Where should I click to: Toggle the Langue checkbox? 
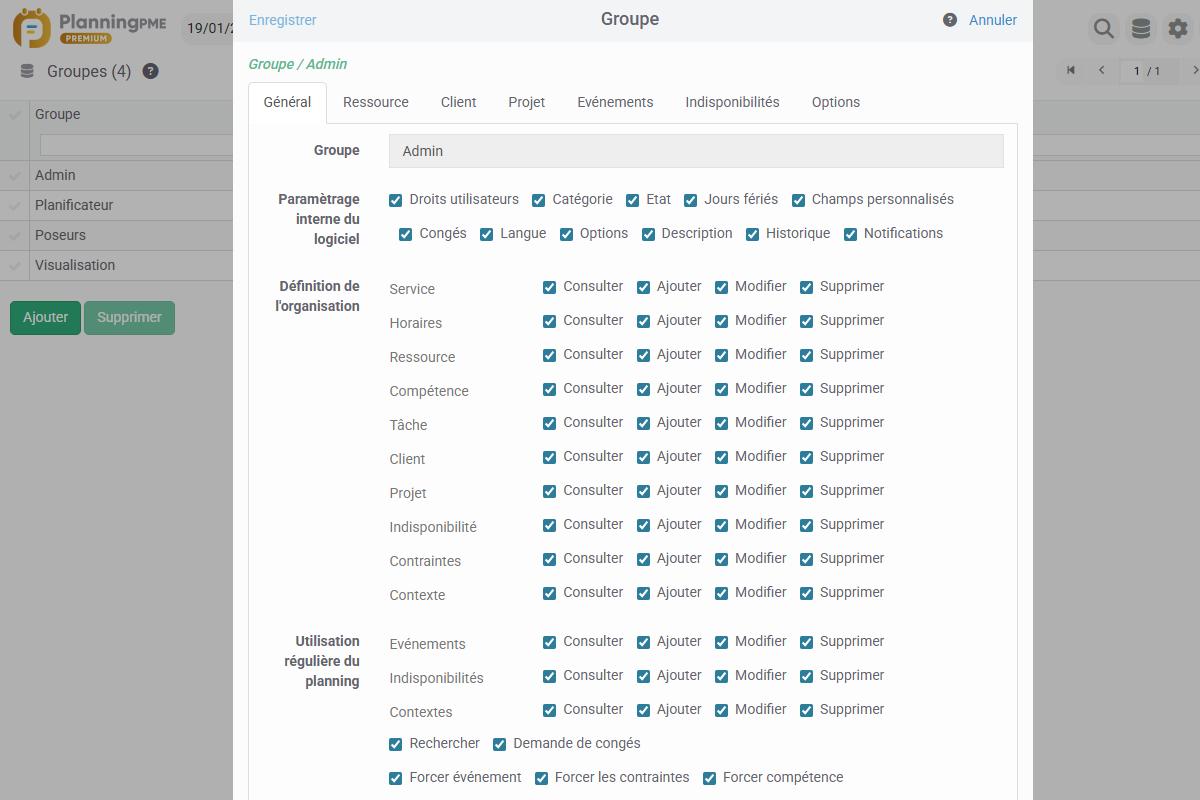click(486, 234)
